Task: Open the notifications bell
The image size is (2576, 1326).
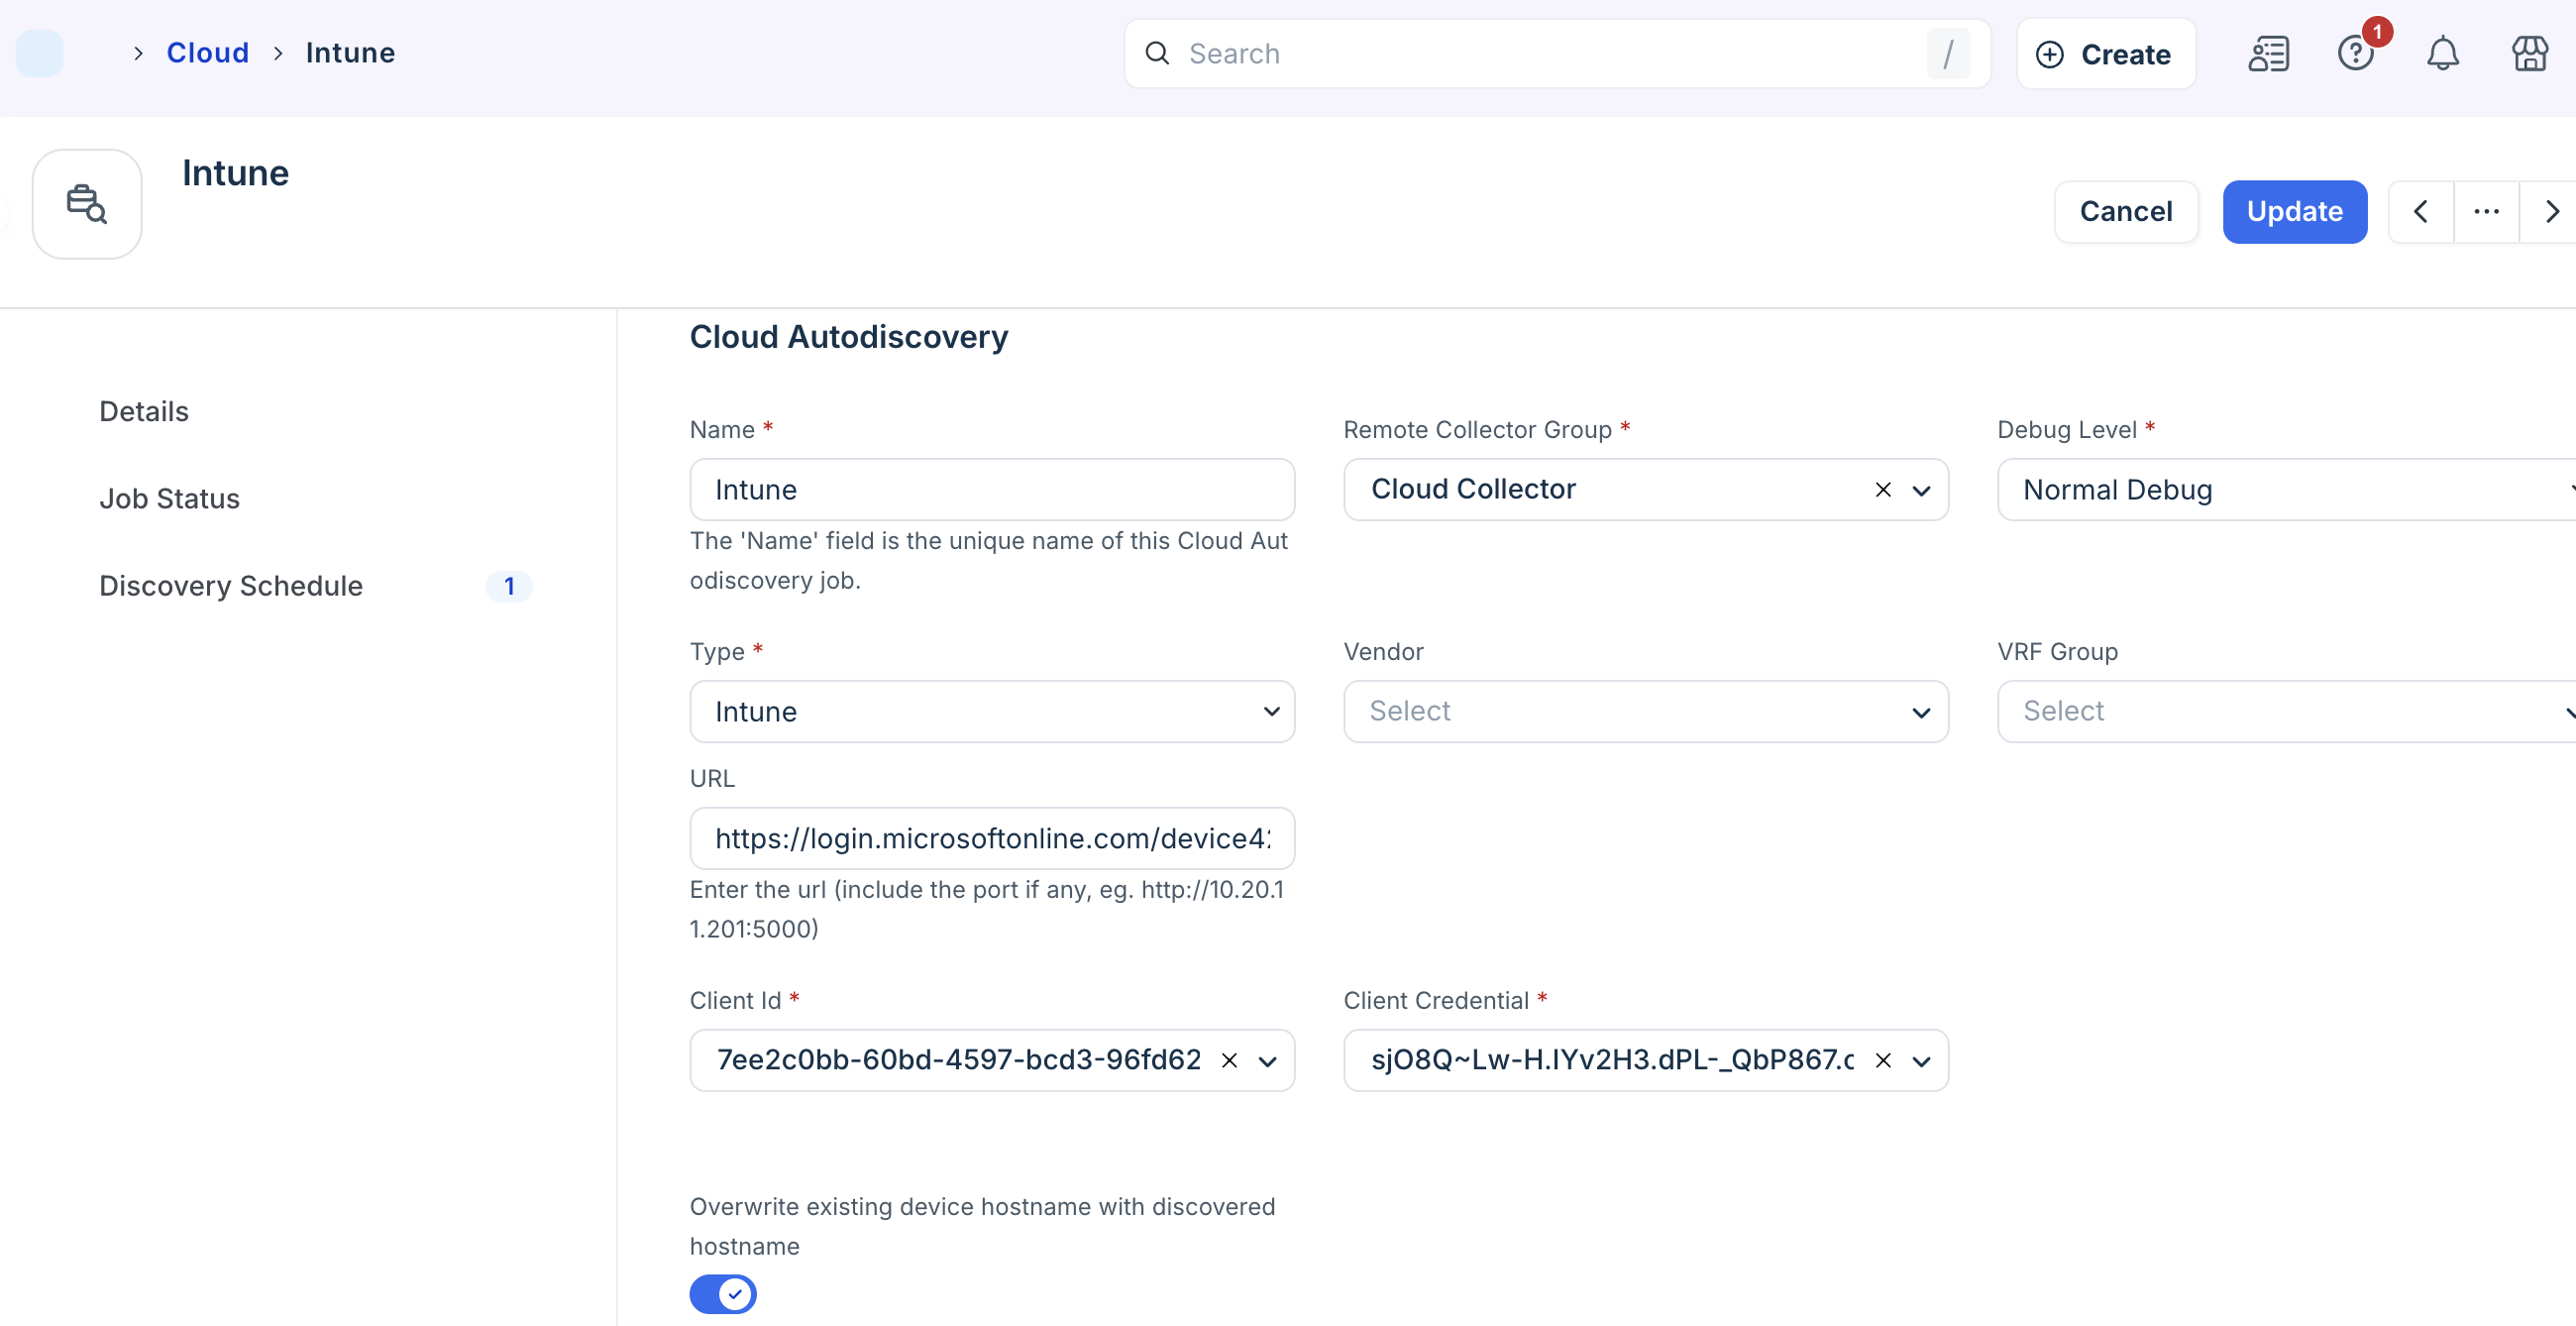Action: [x=2442, y=54]
